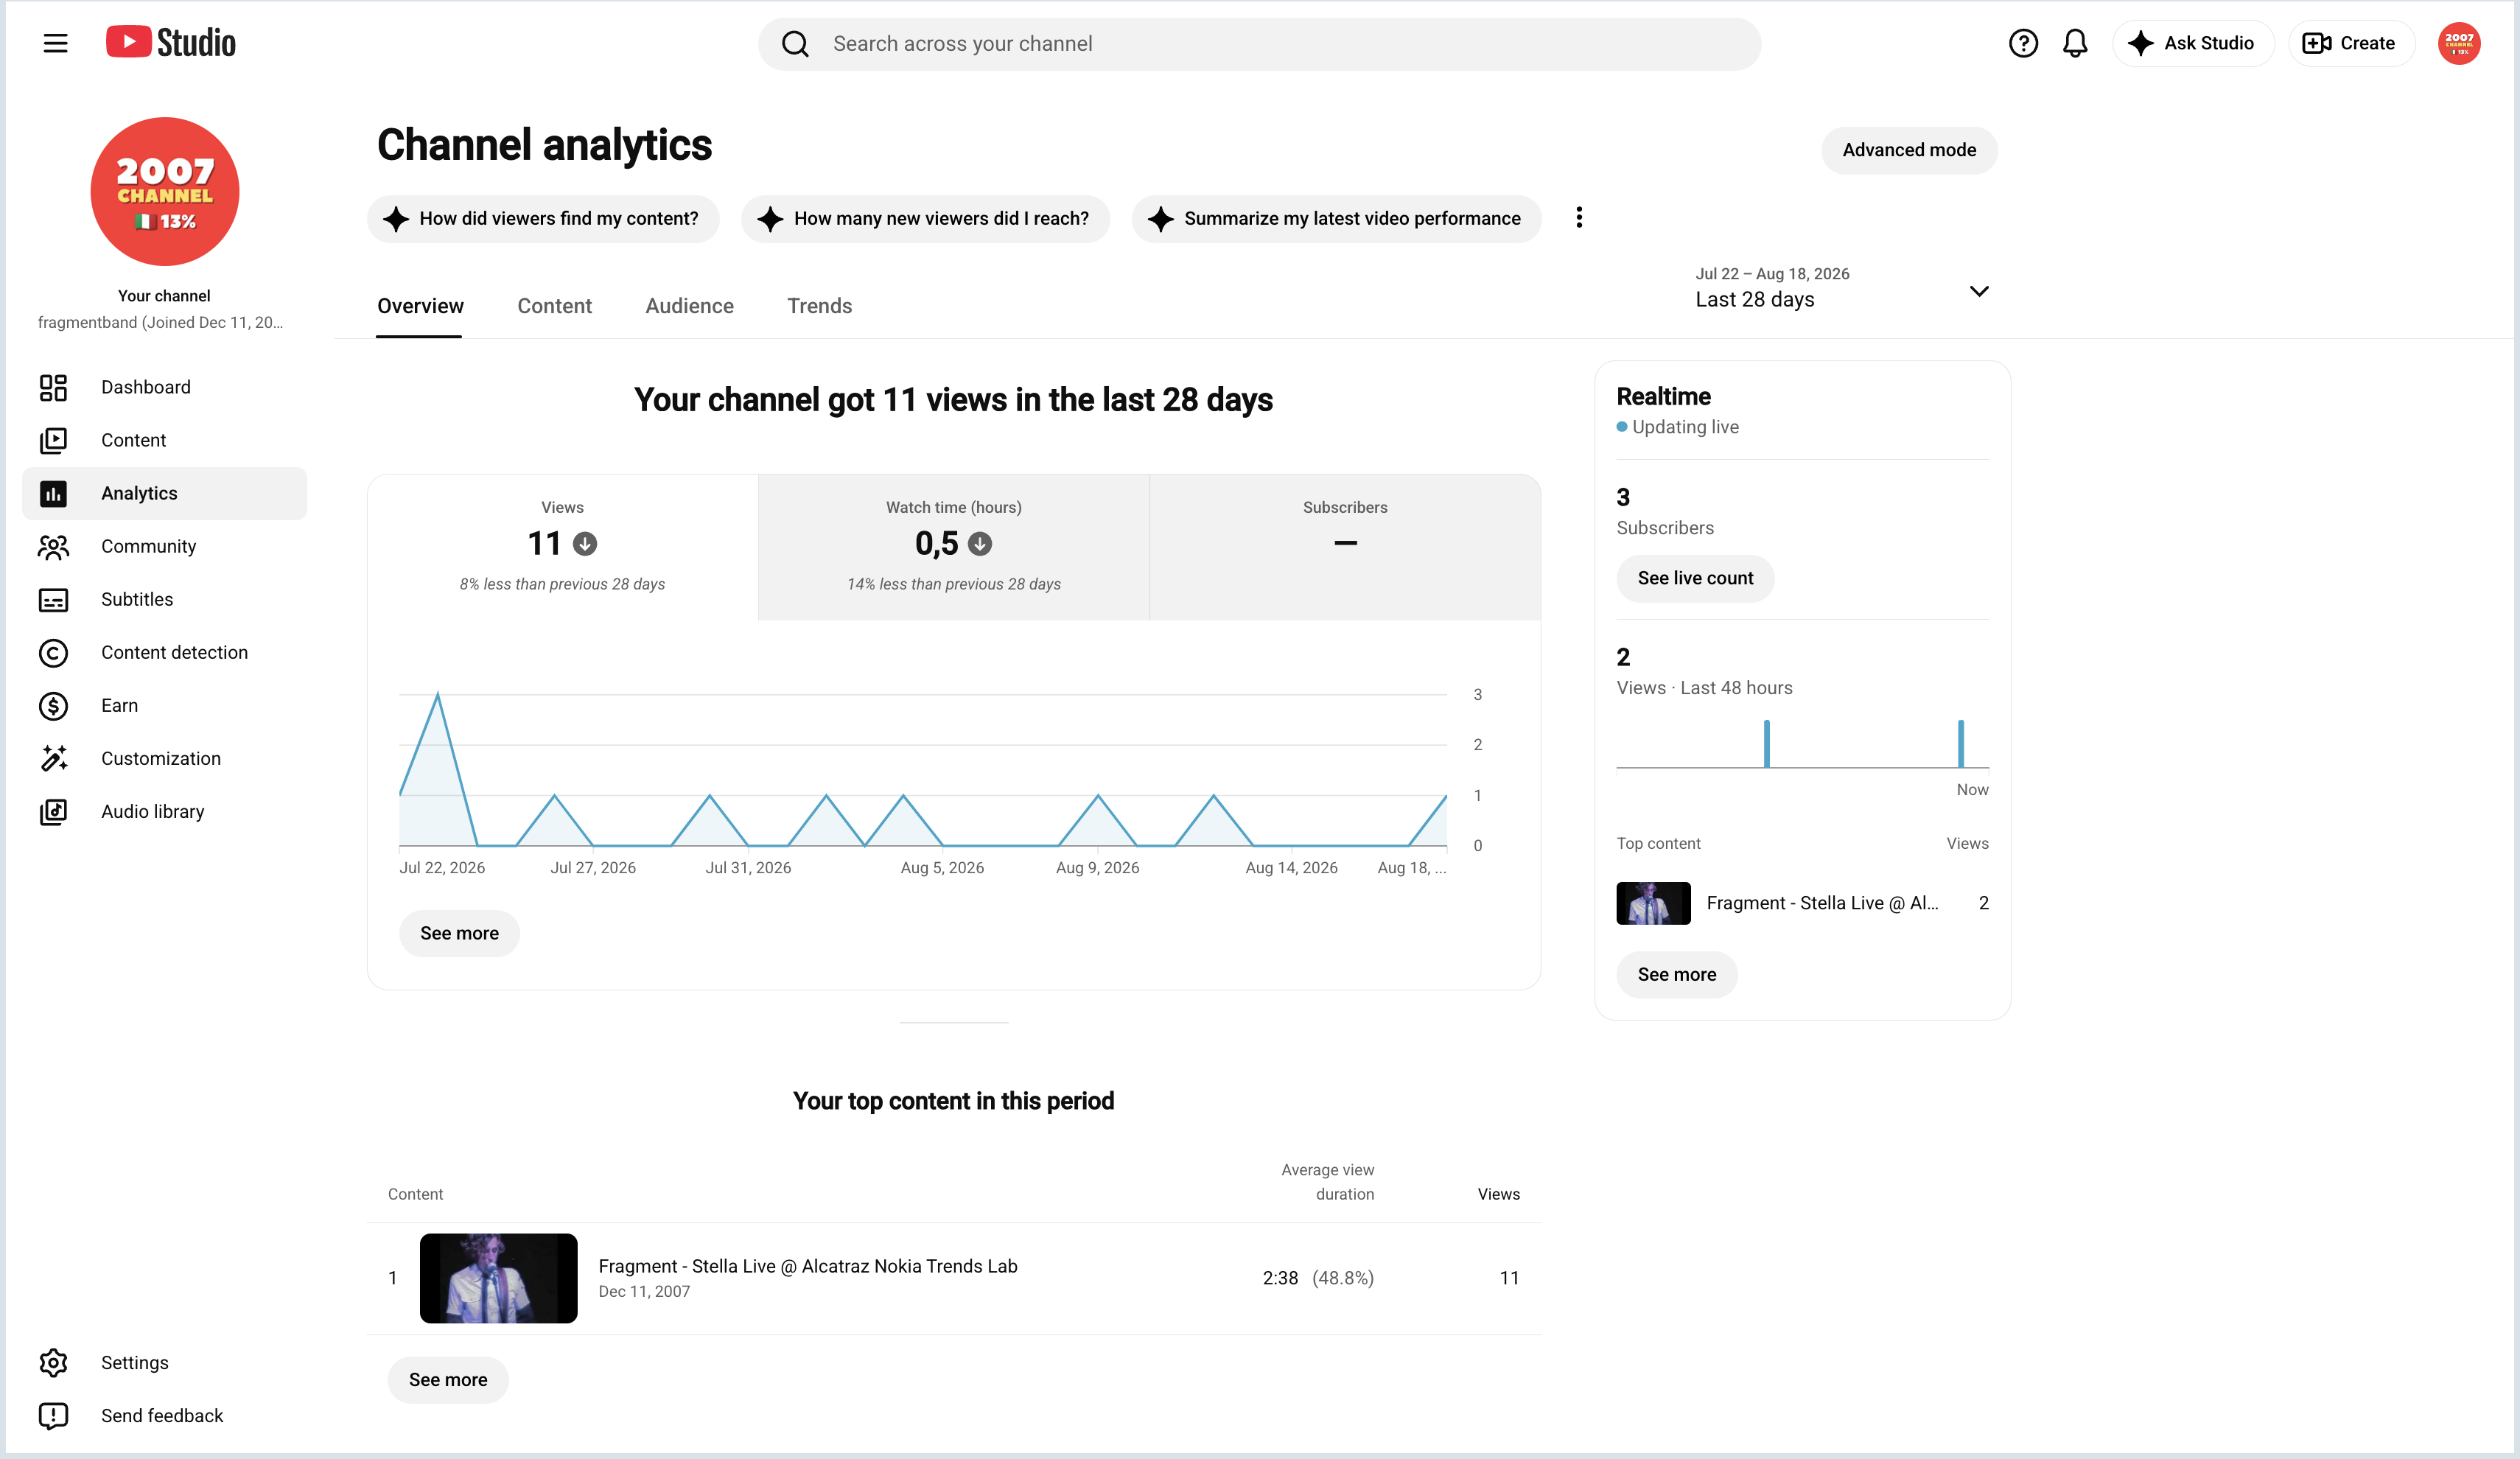Open the hamburger navigation menu
2520x1459 pixels.
[x=55, y=43]
